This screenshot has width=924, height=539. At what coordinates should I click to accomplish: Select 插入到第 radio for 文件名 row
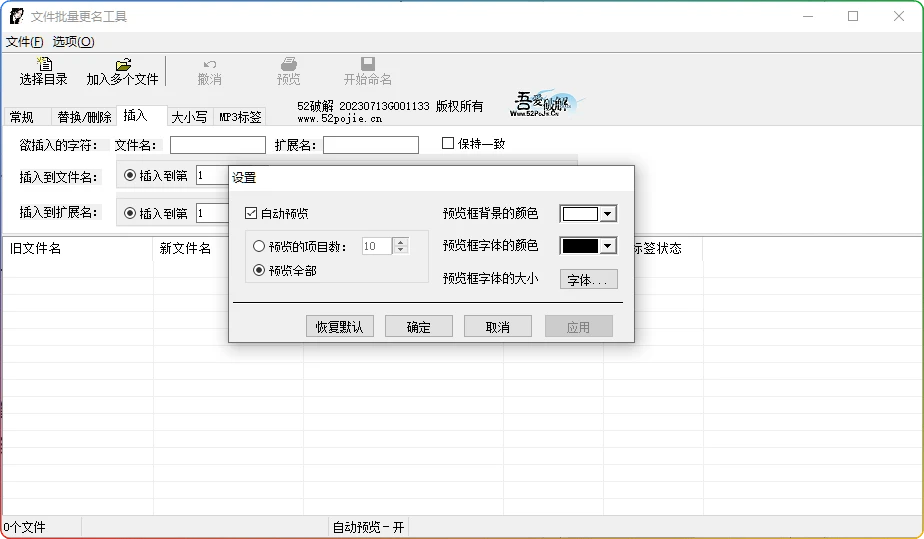click(x=130, y=175)
